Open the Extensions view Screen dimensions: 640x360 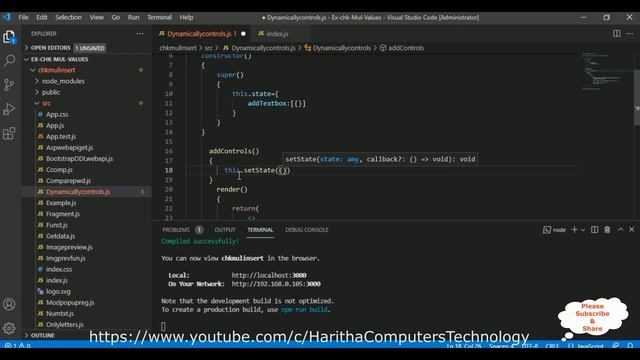[9, 133]
